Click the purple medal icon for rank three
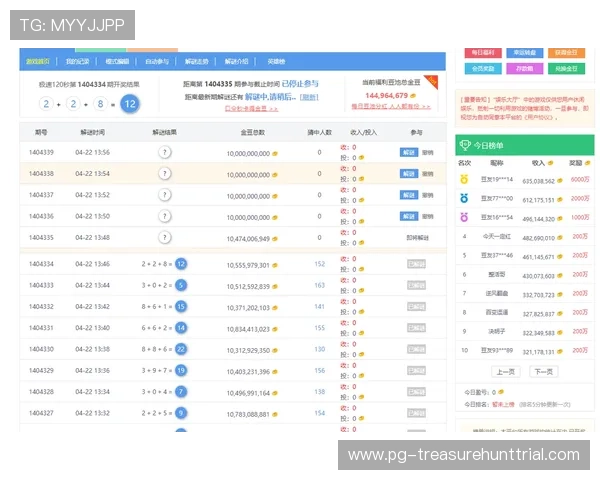The height and width of the screenshot is (480, 600). (x=464, y=217)
